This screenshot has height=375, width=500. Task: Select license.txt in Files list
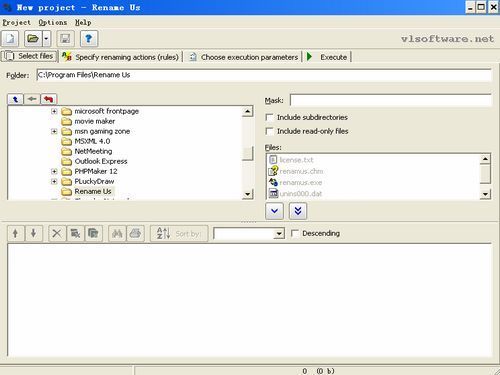296,160
